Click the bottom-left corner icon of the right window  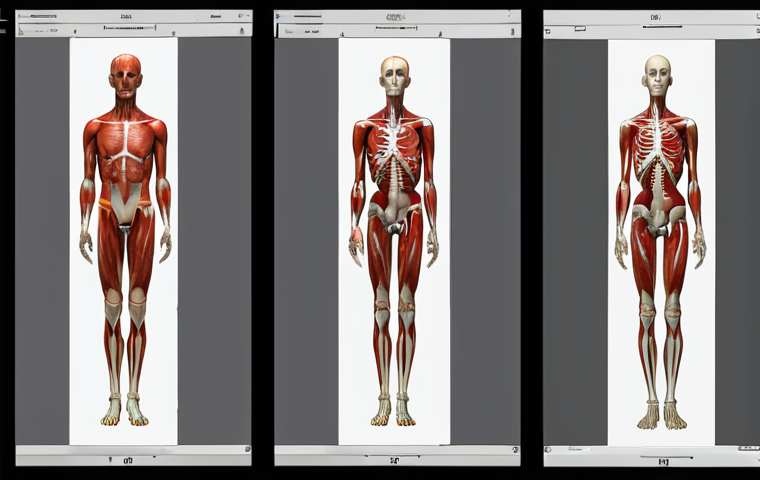click(x=548, y=450)
